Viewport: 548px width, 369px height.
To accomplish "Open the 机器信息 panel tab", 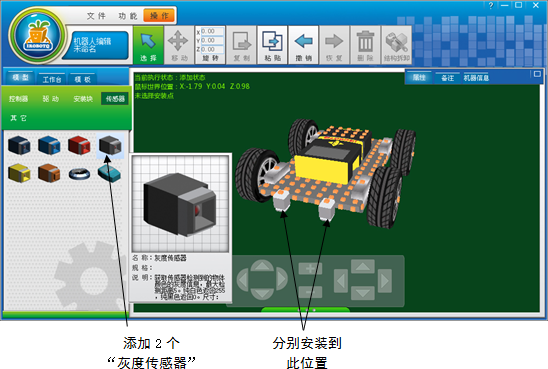I will coord(476,78).
